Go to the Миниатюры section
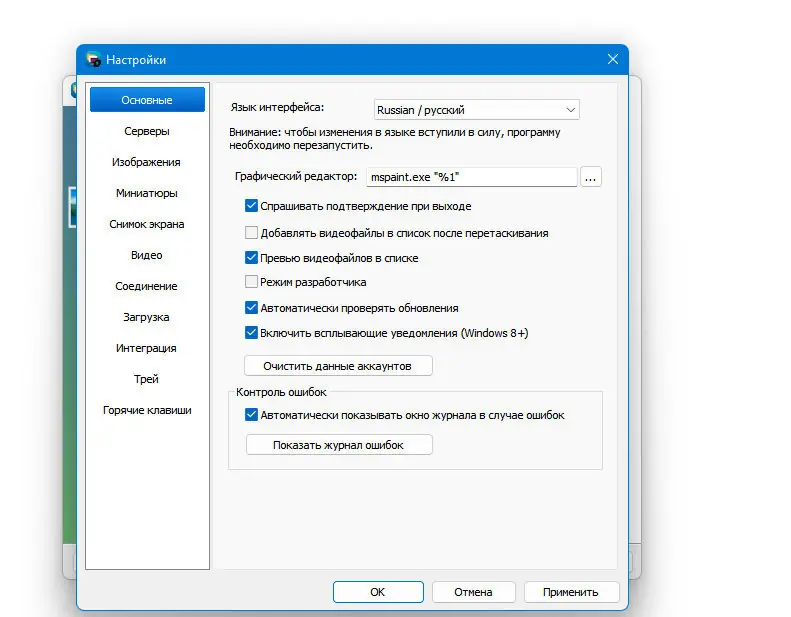This screenshot has height=617, width=791. [x=147, y=193]
